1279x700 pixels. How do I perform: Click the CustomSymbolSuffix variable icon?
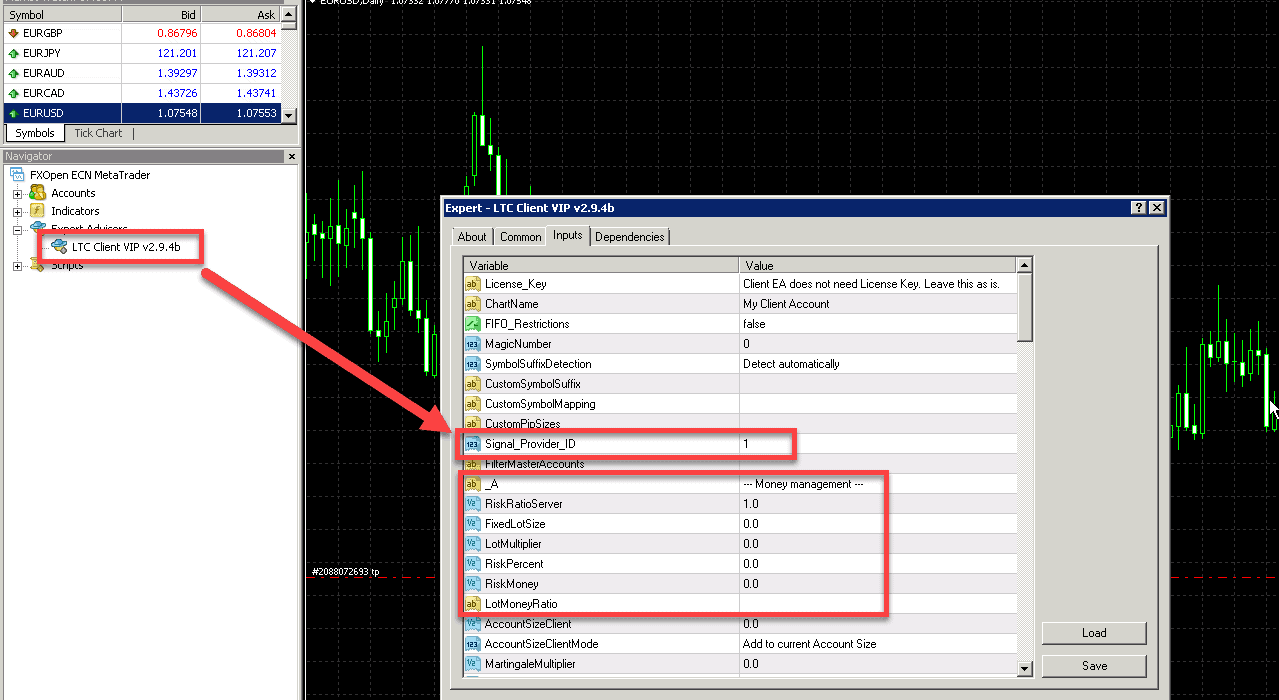pyautogui.click(x=473, y=384)
